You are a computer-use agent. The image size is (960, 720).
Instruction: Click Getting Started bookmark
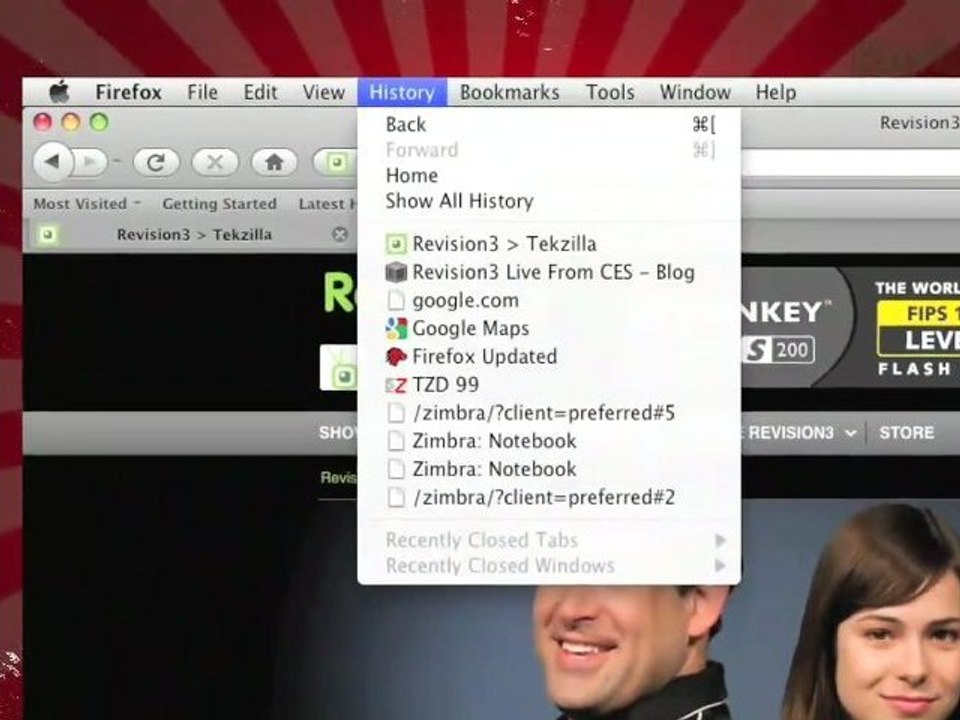[219, 204]
